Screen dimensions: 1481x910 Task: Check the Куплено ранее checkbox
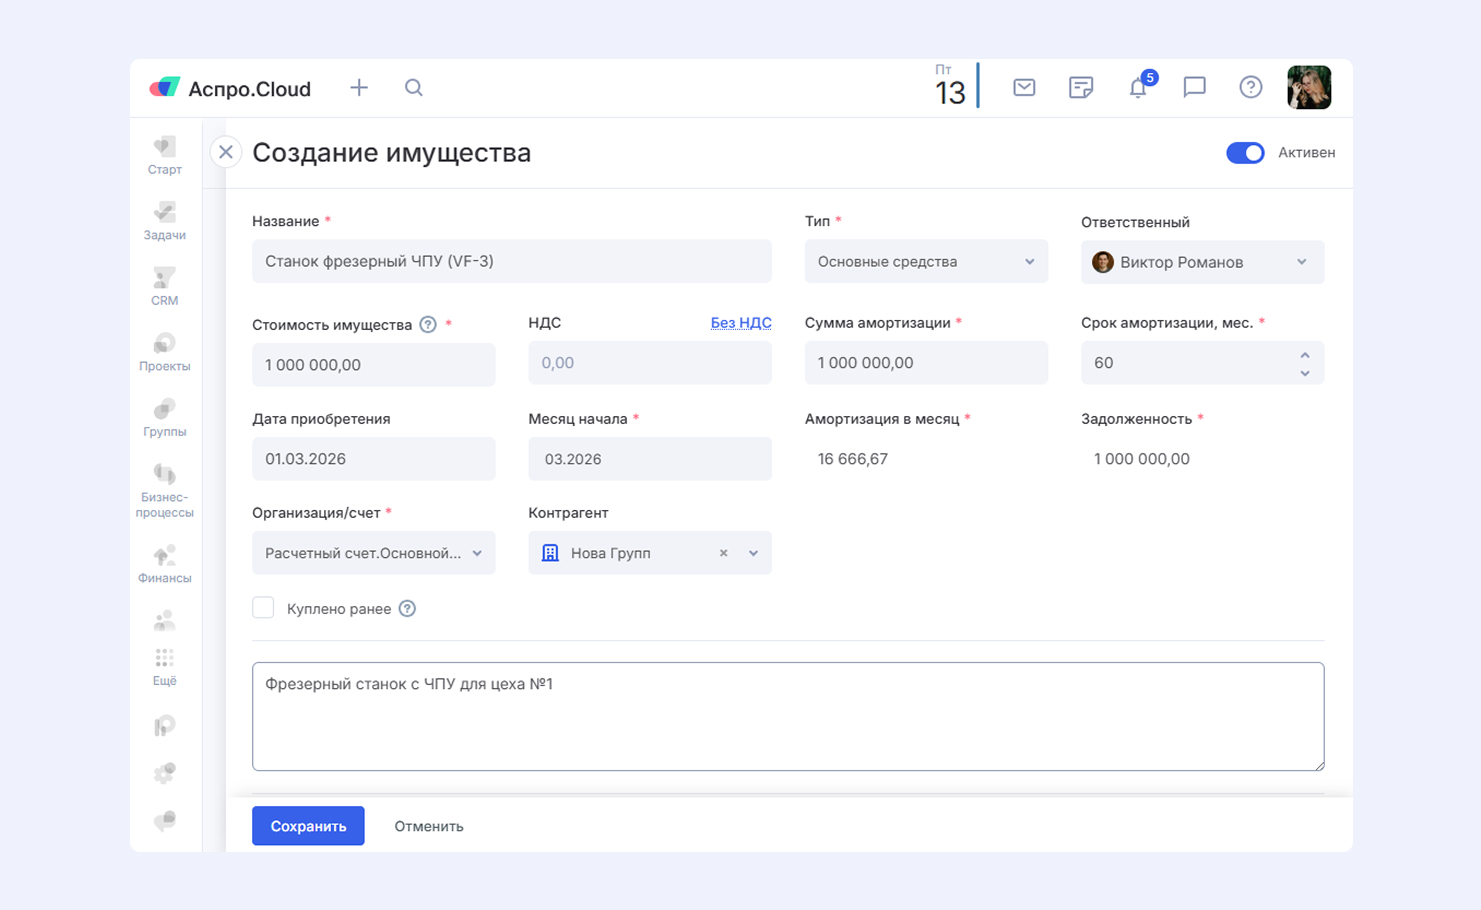(x=263, y=608)
